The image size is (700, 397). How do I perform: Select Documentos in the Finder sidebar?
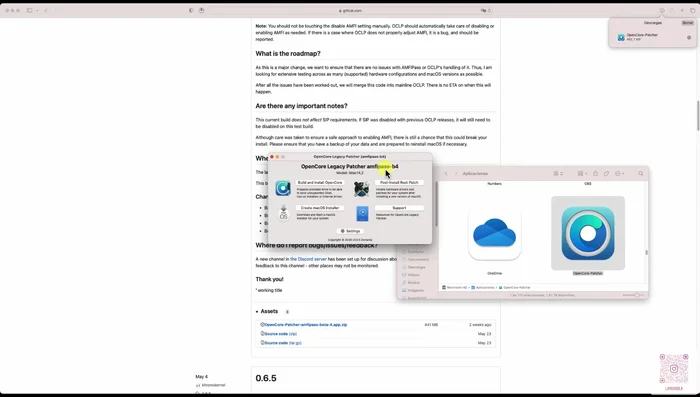pyautogui.click(x=415, y=259)
